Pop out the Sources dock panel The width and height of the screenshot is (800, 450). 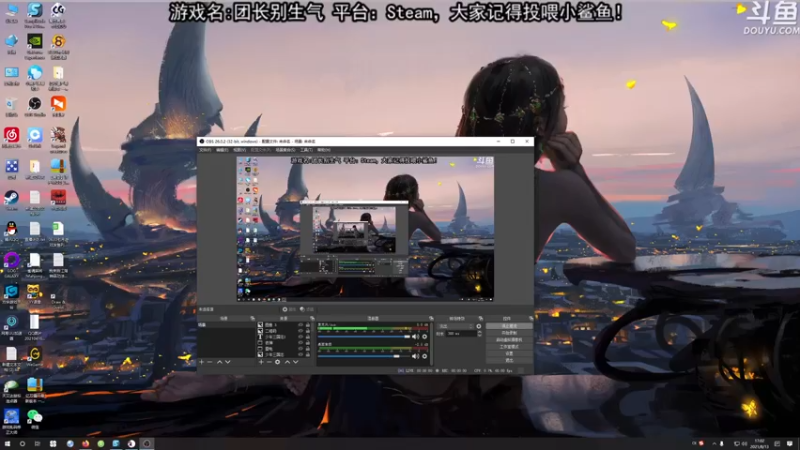pyautogui.click(x=312, y=318)
